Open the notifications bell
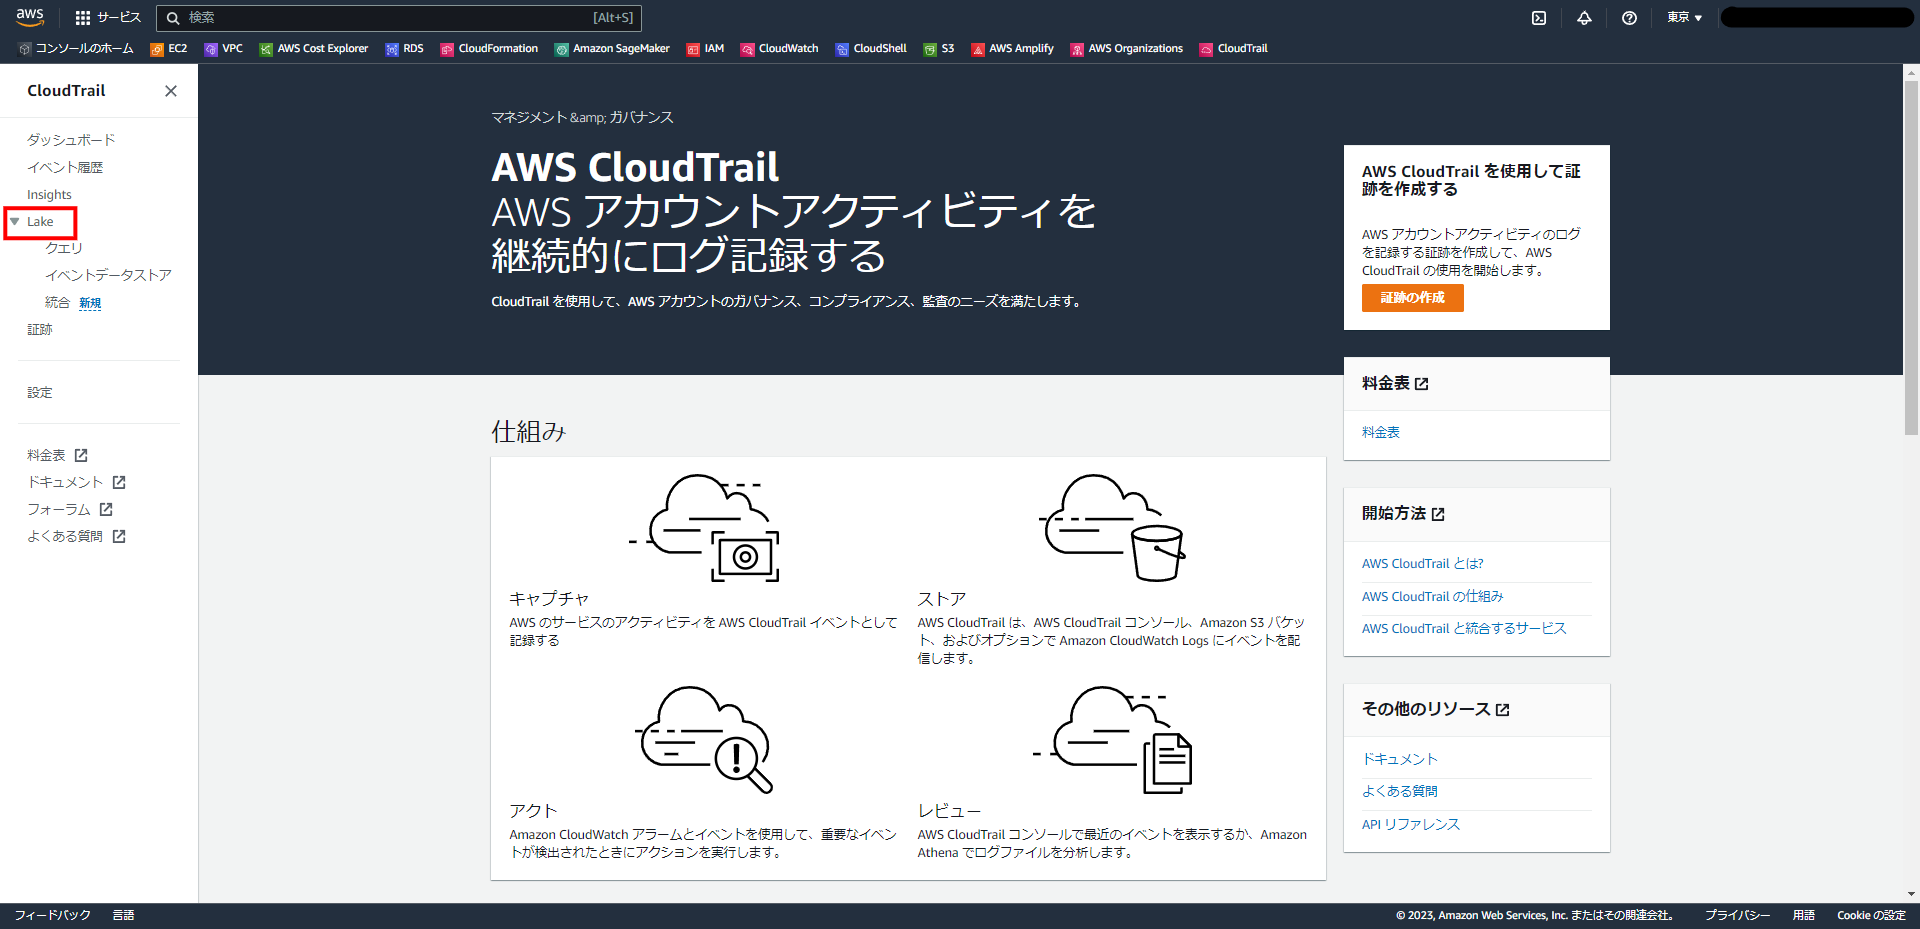 coord(1584,17)
